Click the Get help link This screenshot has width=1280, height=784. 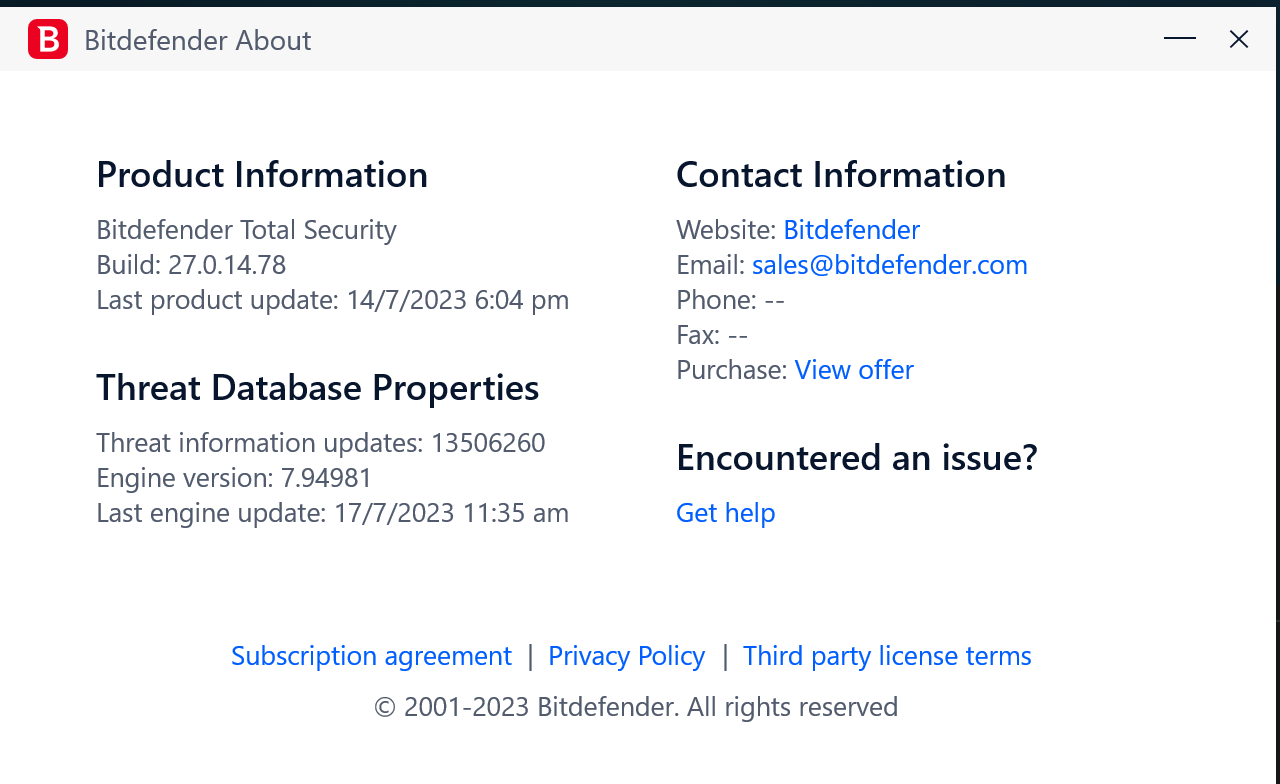726,513
